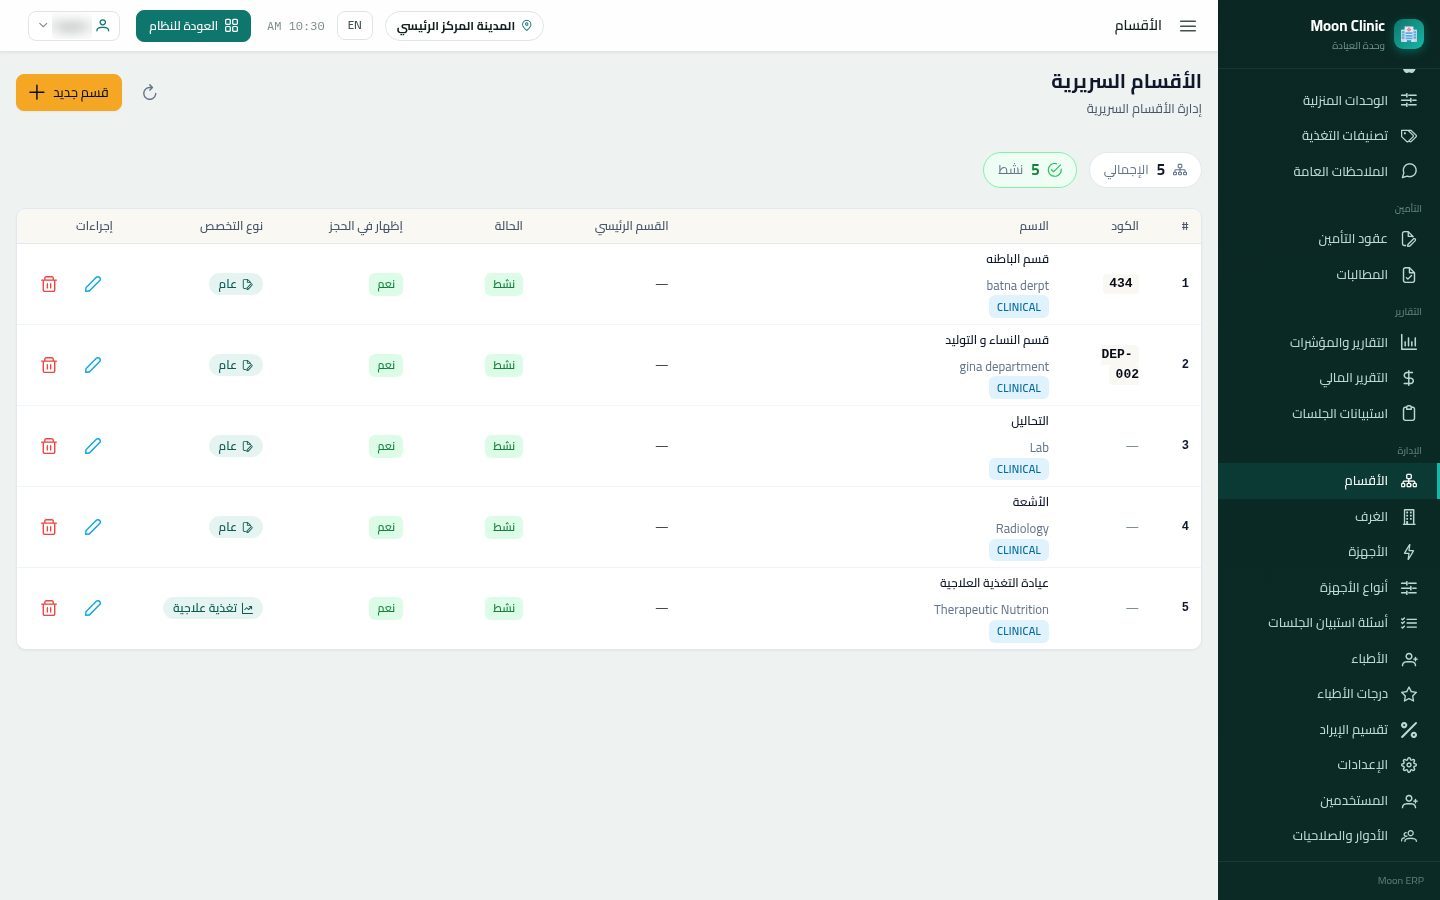Edit the قسم الباطنه department row
This screenshot has width=1440, height=900.
(x=93, y=284)
